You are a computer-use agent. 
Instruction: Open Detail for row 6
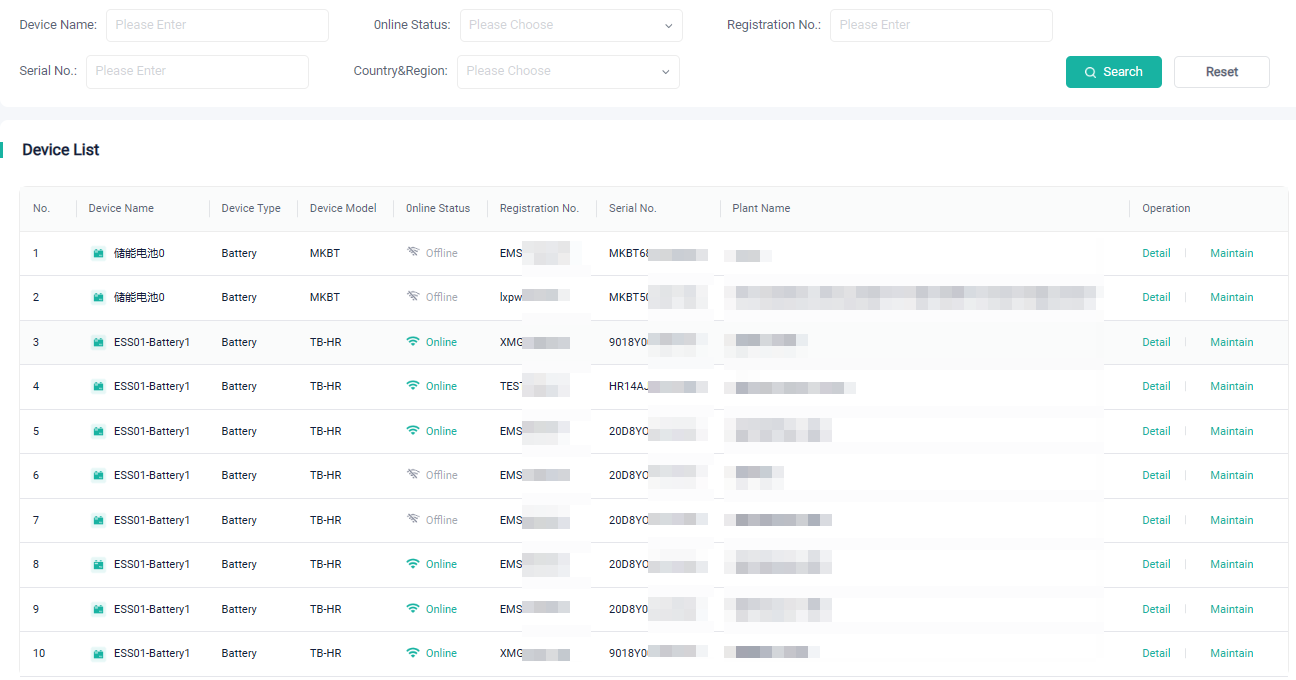pyautogui.click(x=1156, y=475)
